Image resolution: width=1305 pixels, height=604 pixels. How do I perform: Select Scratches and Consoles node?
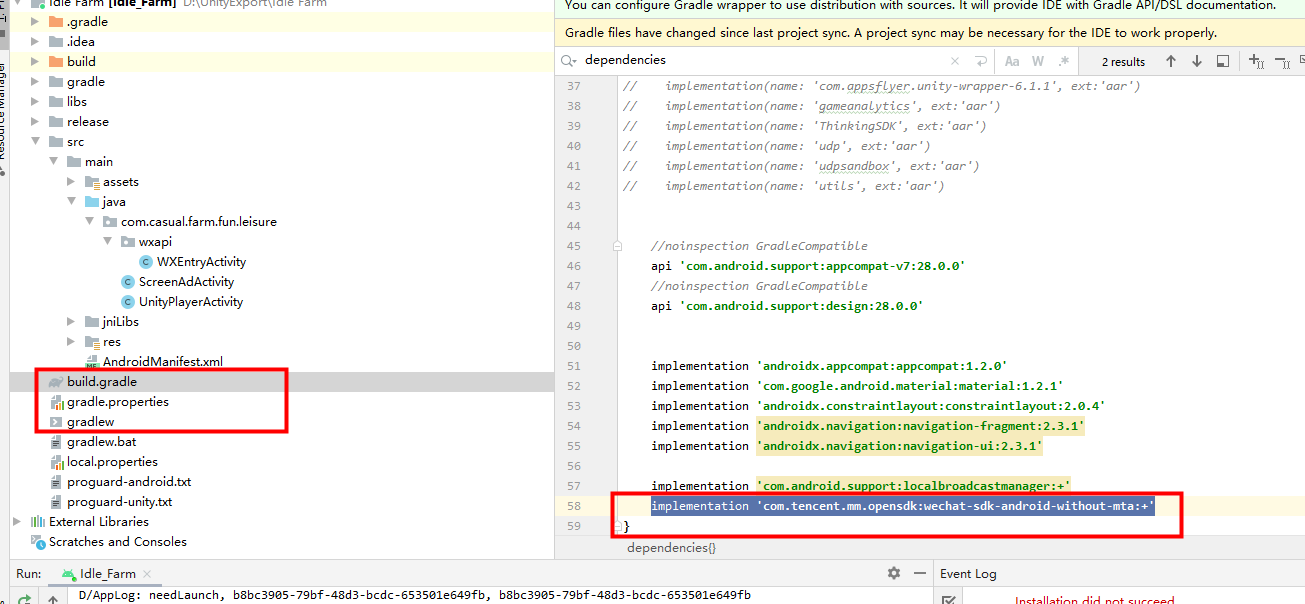click(x=118, y=542)
